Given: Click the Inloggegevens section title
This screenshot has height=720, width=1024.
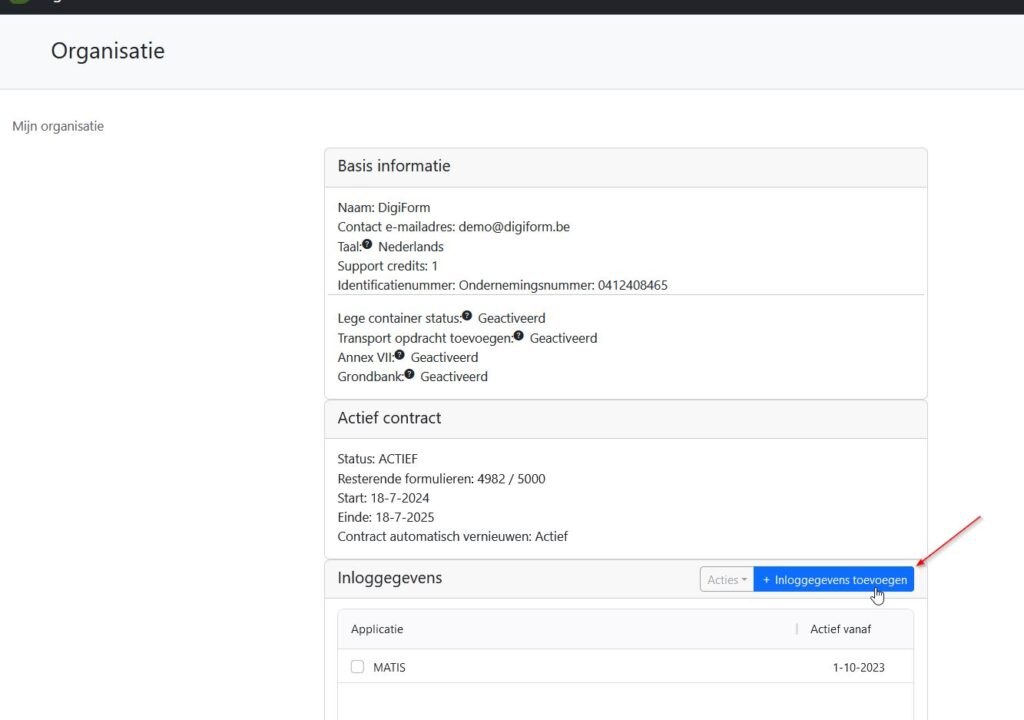Looking at the screenshot, I should (390, 578).
